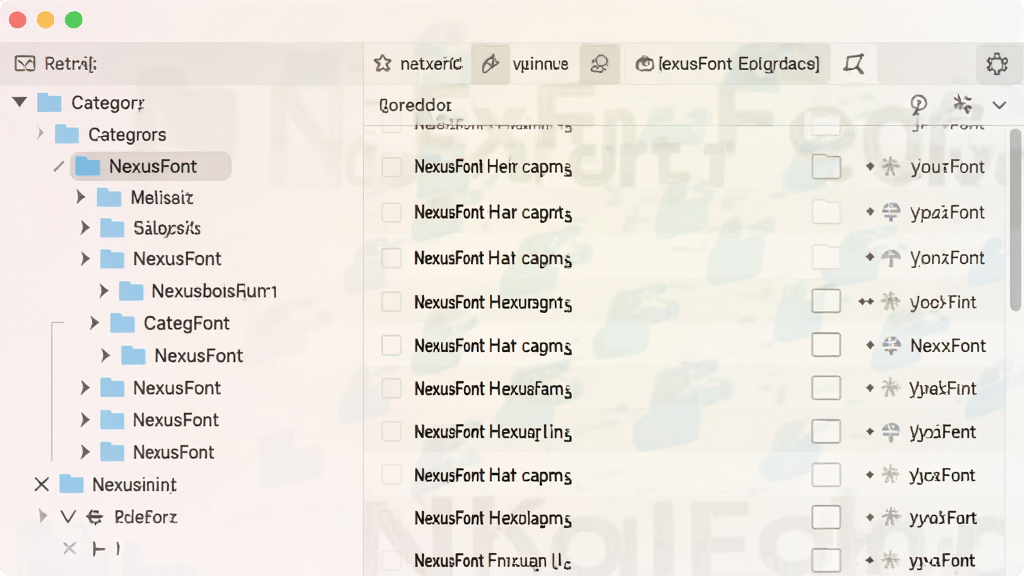Open the Nexusinint folder item

[x=135, y=485]
